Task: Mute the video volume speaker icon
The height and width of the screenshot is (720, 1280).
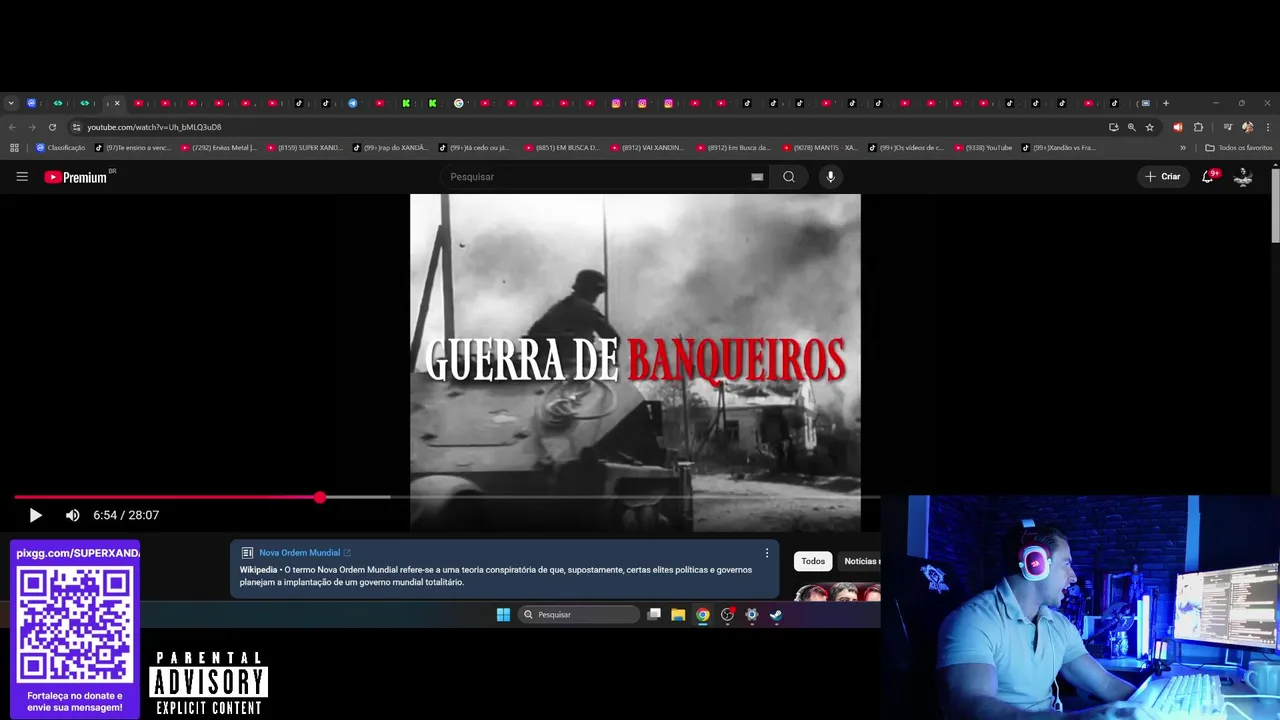Action: (72, 515)
